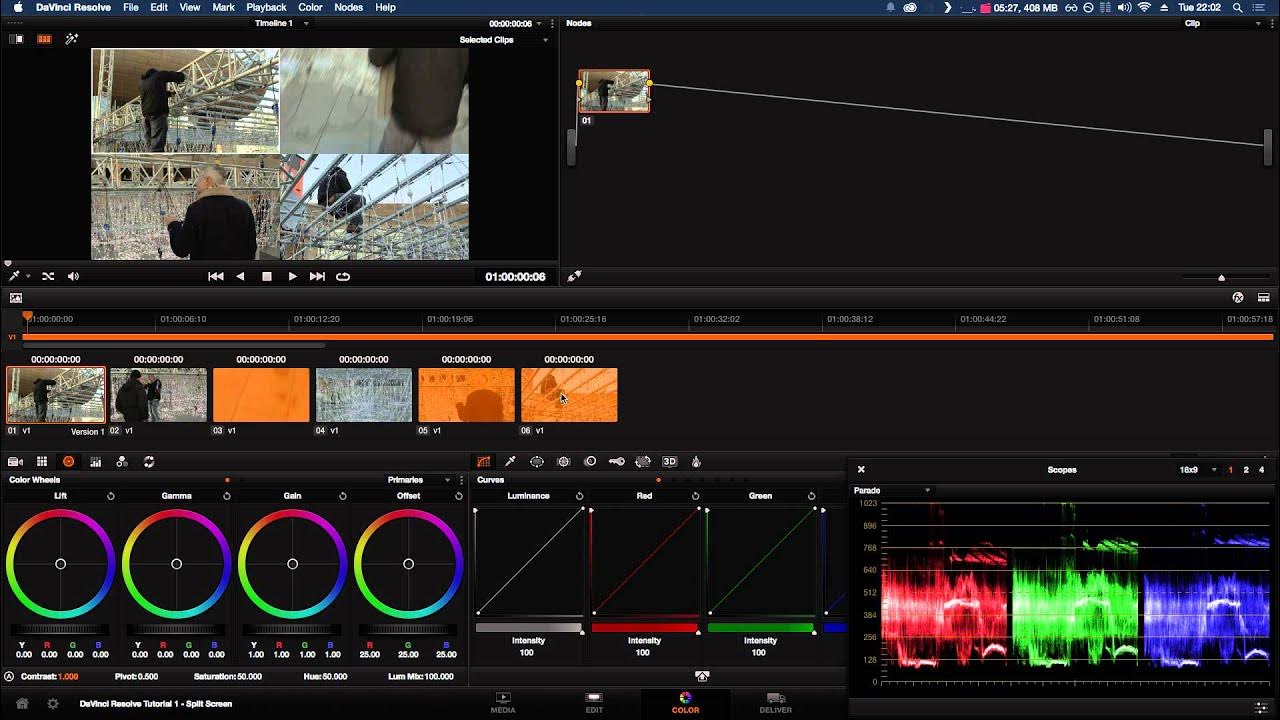Open the Tracker palette
1280x720 pixels.
click(x=563, y=462)
